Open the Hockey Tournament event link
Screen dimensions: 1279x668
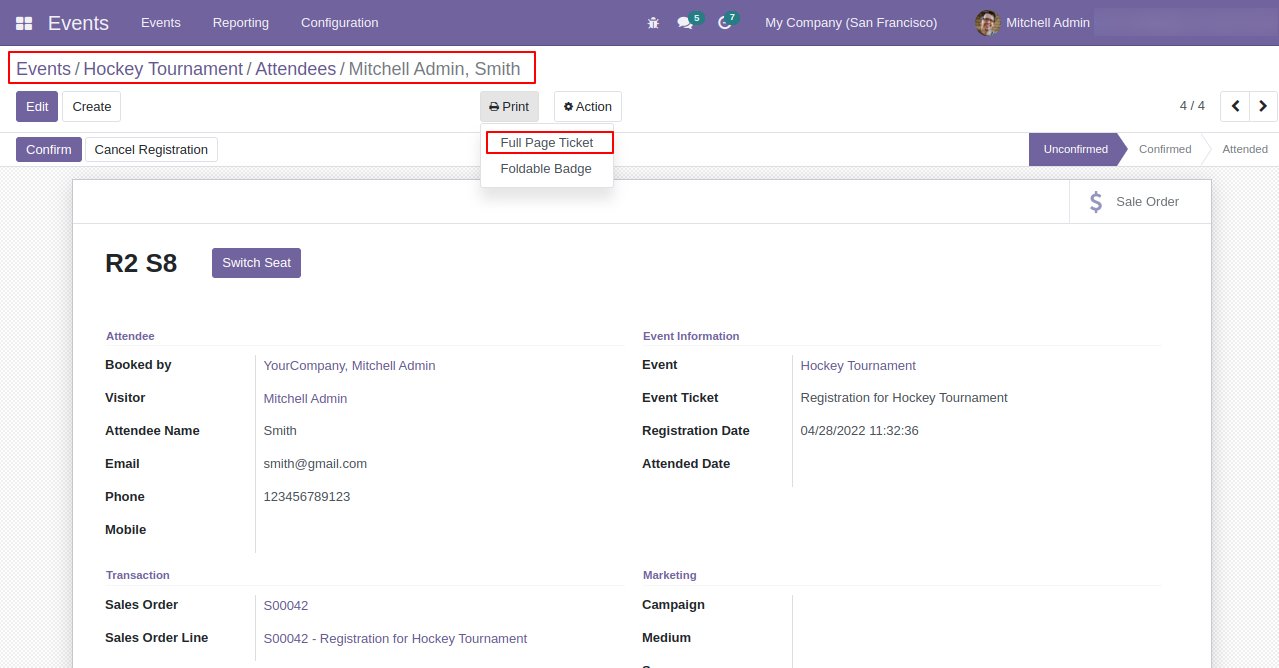[858, 366]
